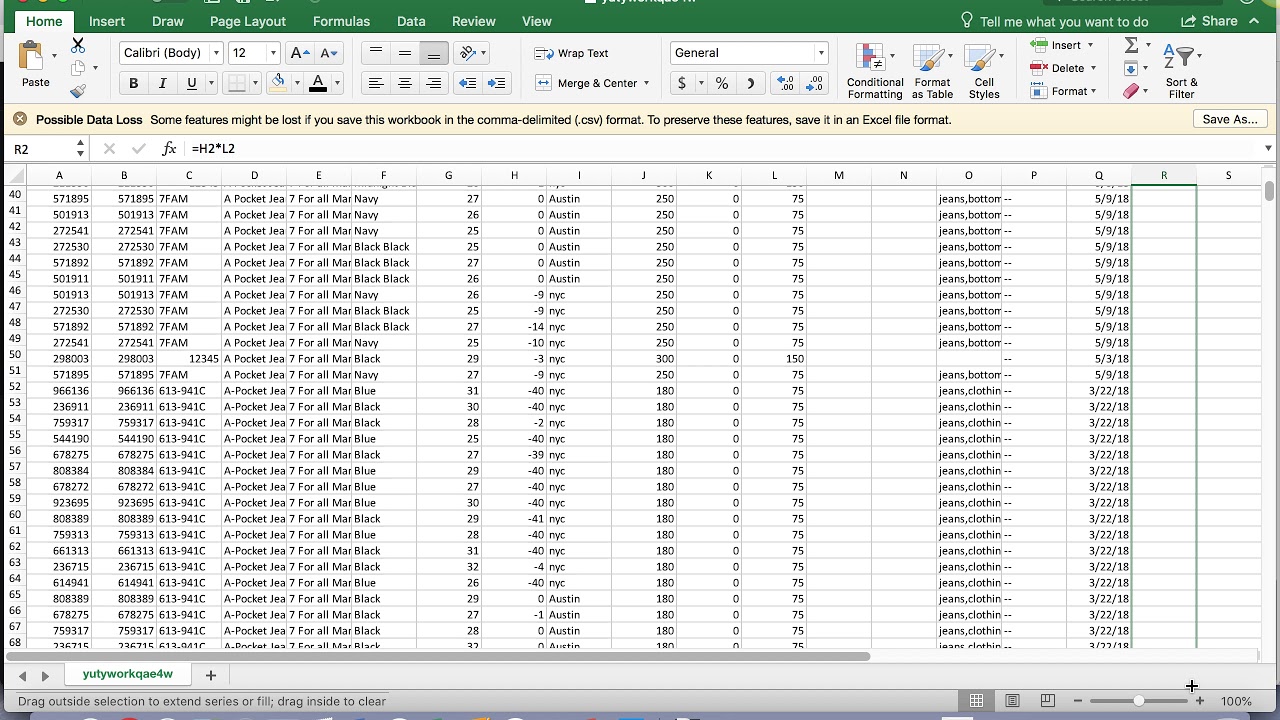Cut selection with the scissors icon

click(78, 46)
